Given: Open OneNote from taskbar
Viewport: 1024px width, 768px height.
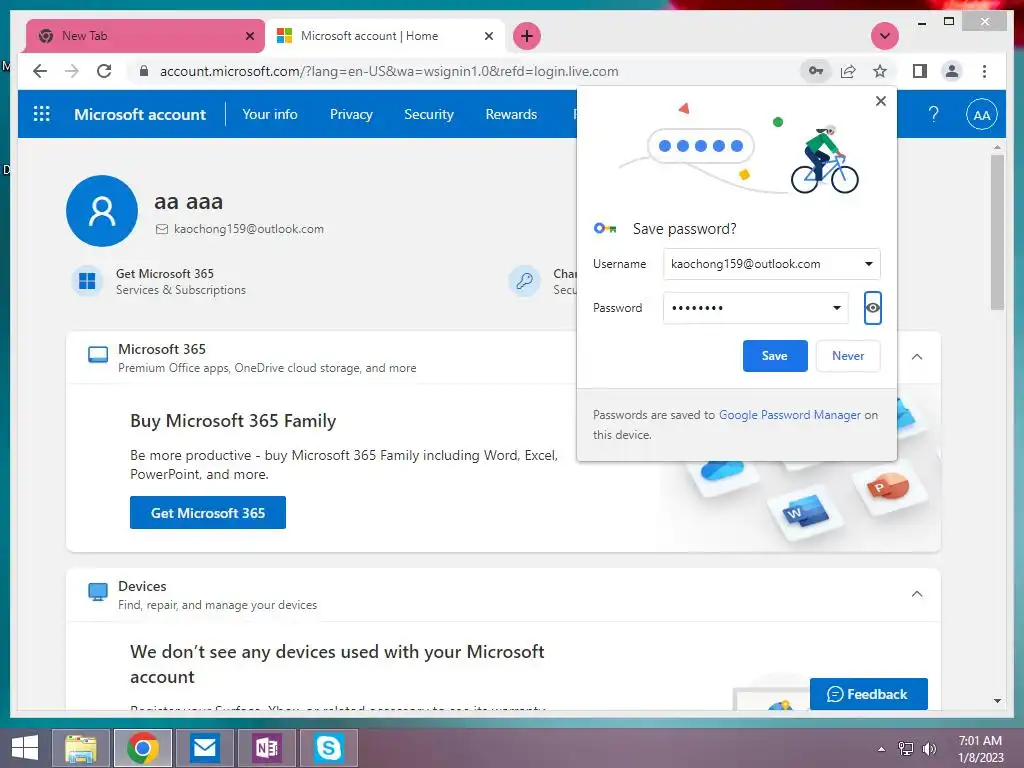Looking at the screenshot, I should [x=266, y=748].
